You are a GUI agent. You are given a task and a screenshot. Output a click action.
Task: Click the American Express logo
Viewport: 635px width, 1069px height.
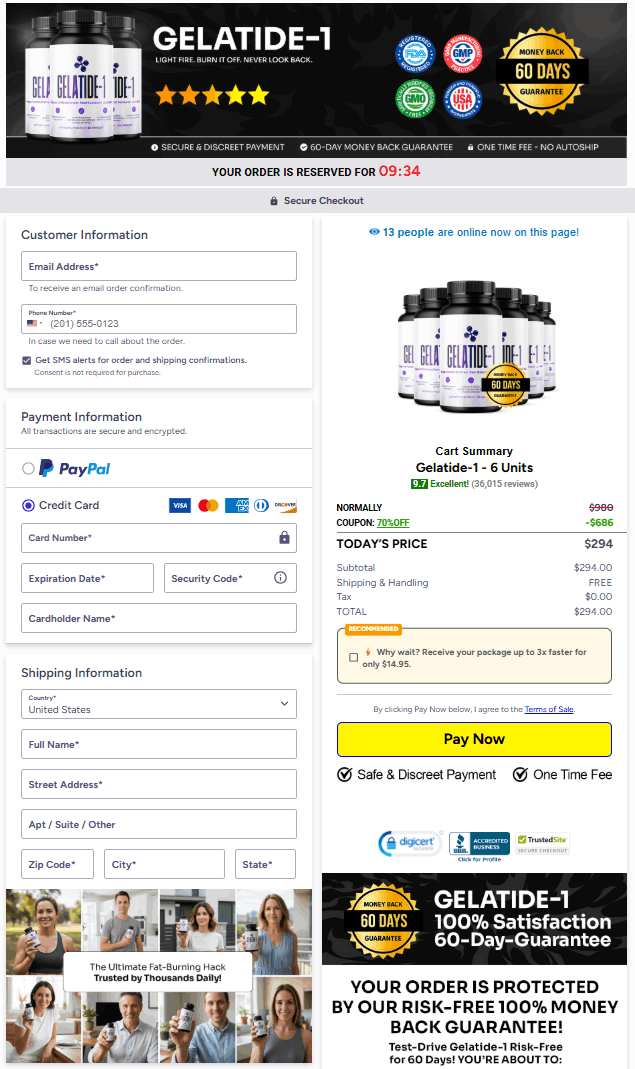pos(237,505)
